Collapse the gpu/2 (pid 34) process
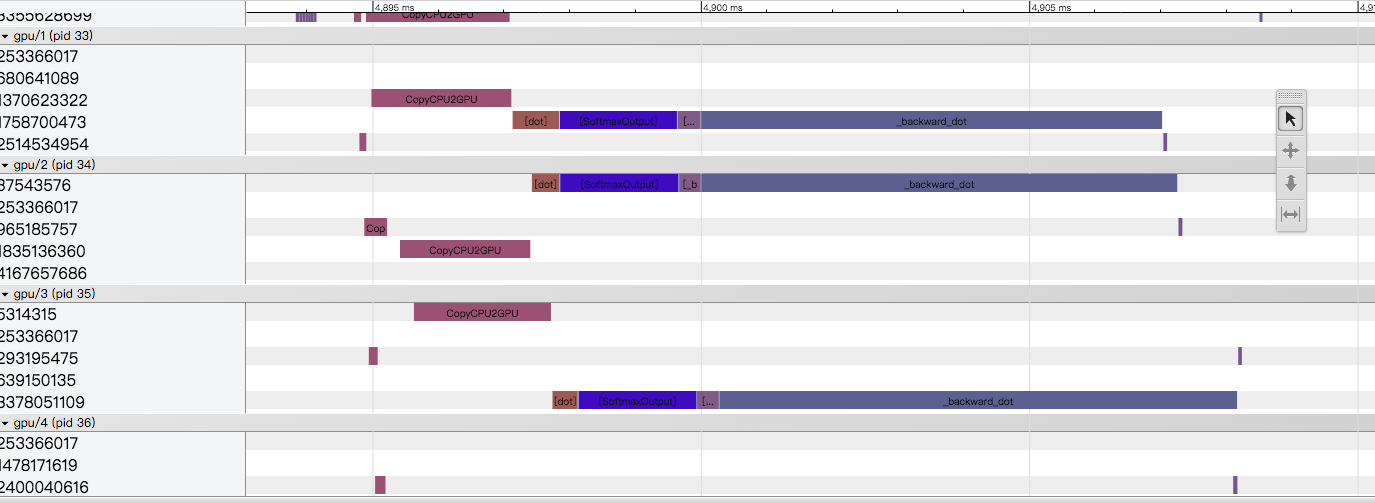Image resolution: width=1375 pixels, height=503 pixels. tap(5, 165)
